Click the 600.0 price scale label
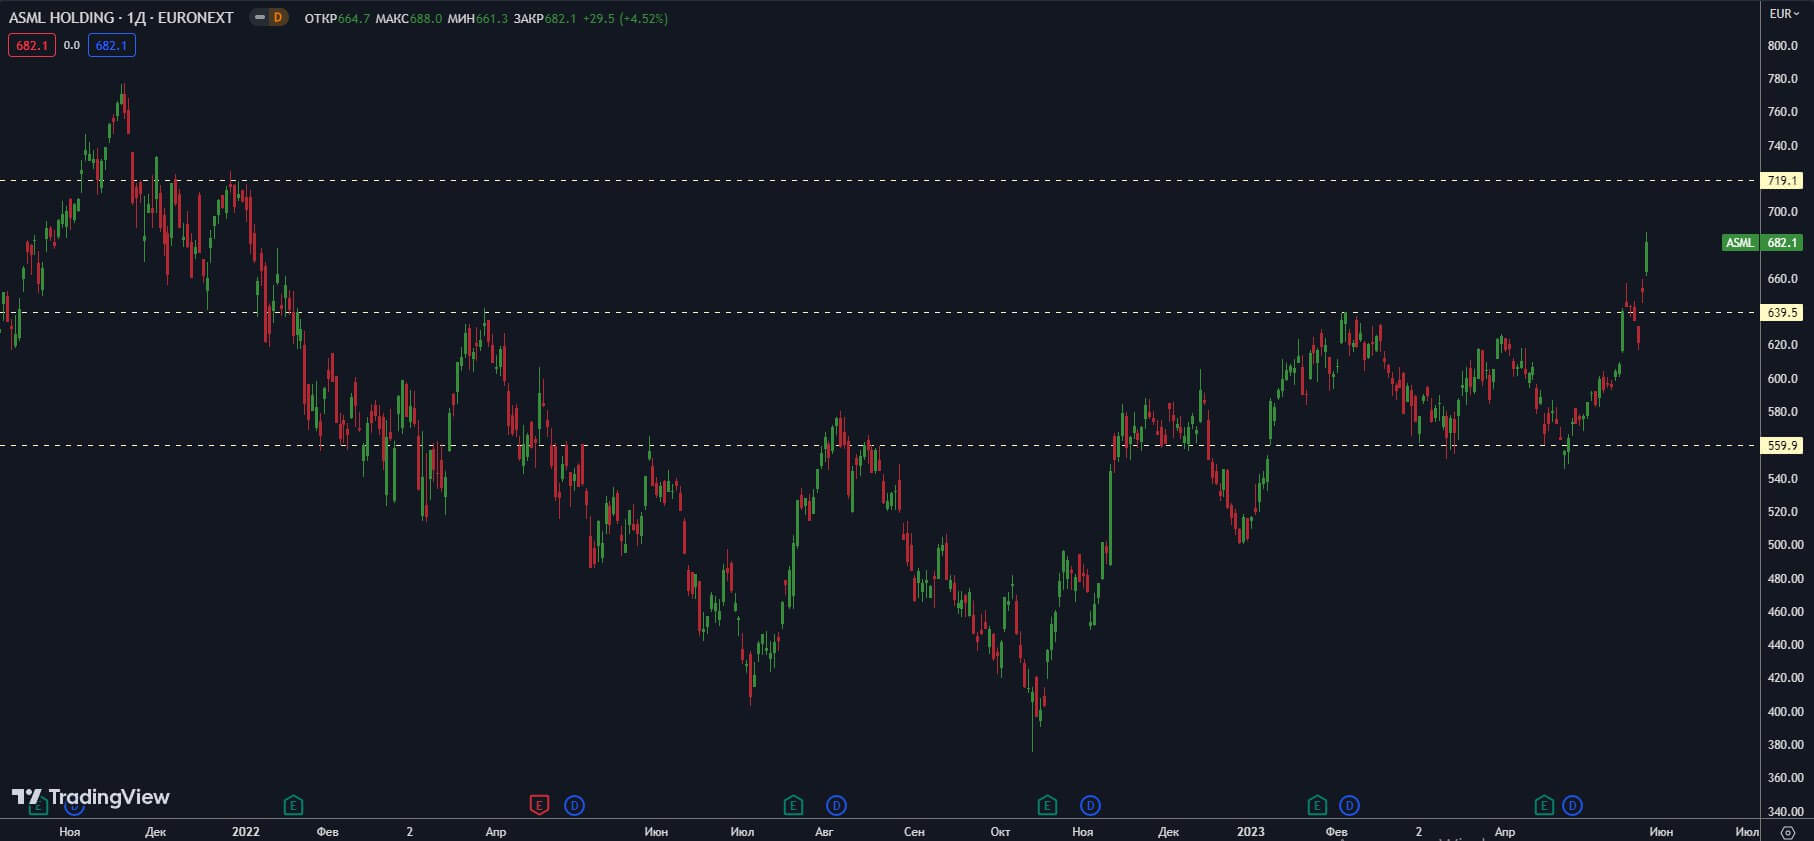The image size is (1814, 841). [1782, 379]
